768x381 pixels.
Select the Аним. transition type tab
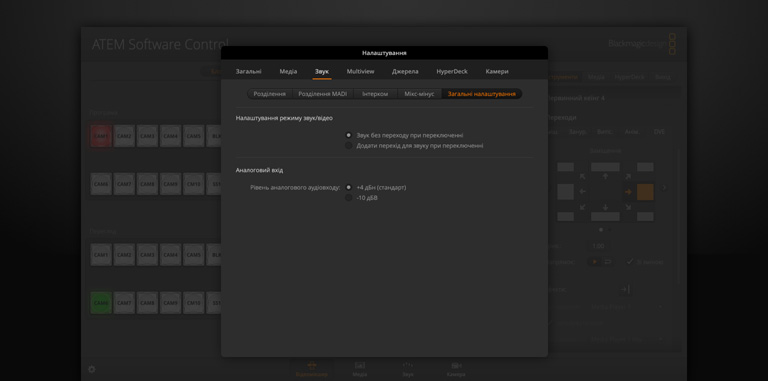click(x=631, y=132)
